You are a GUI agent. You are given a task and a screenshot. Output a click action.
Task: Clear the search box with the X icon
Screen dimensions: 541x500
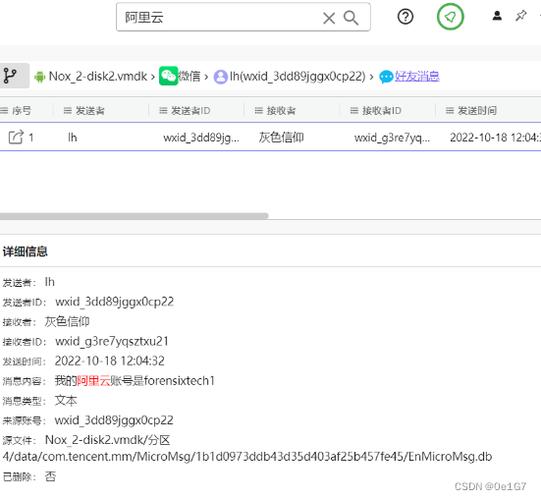tap(329, 18)
